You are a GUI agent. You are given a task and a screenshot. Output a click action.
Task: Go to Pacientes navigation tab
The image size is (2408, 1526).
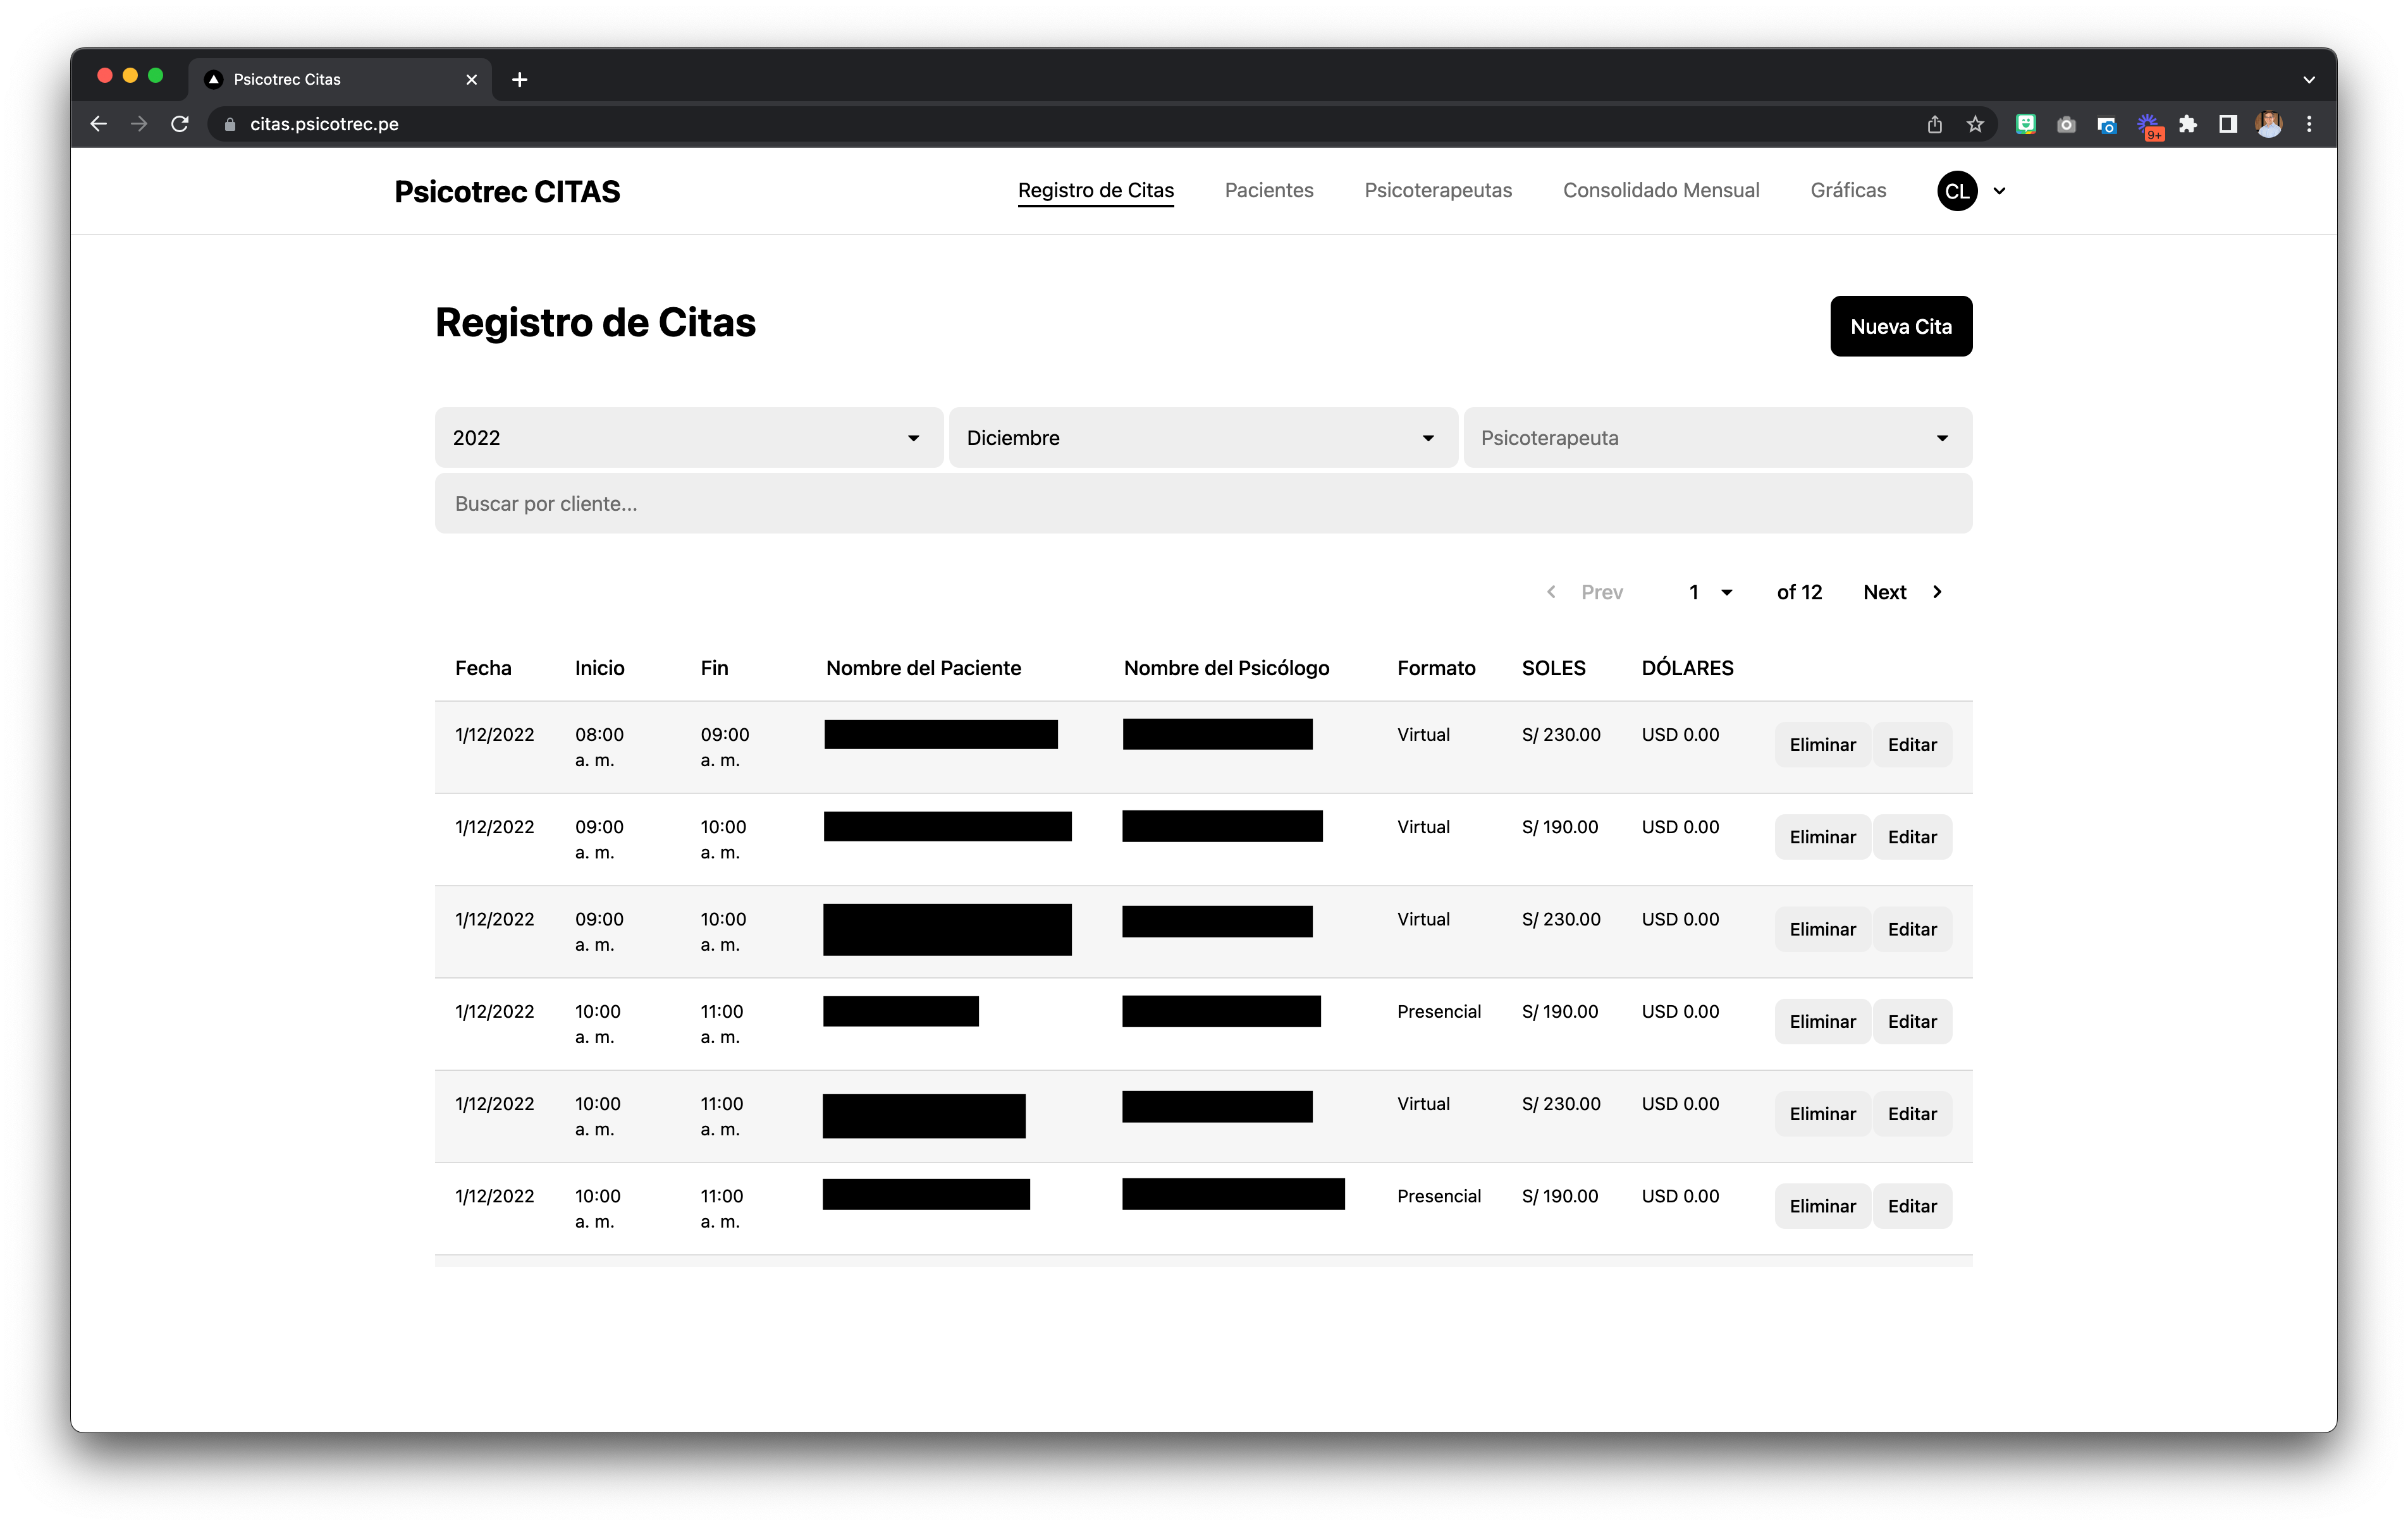(1268, 190)
